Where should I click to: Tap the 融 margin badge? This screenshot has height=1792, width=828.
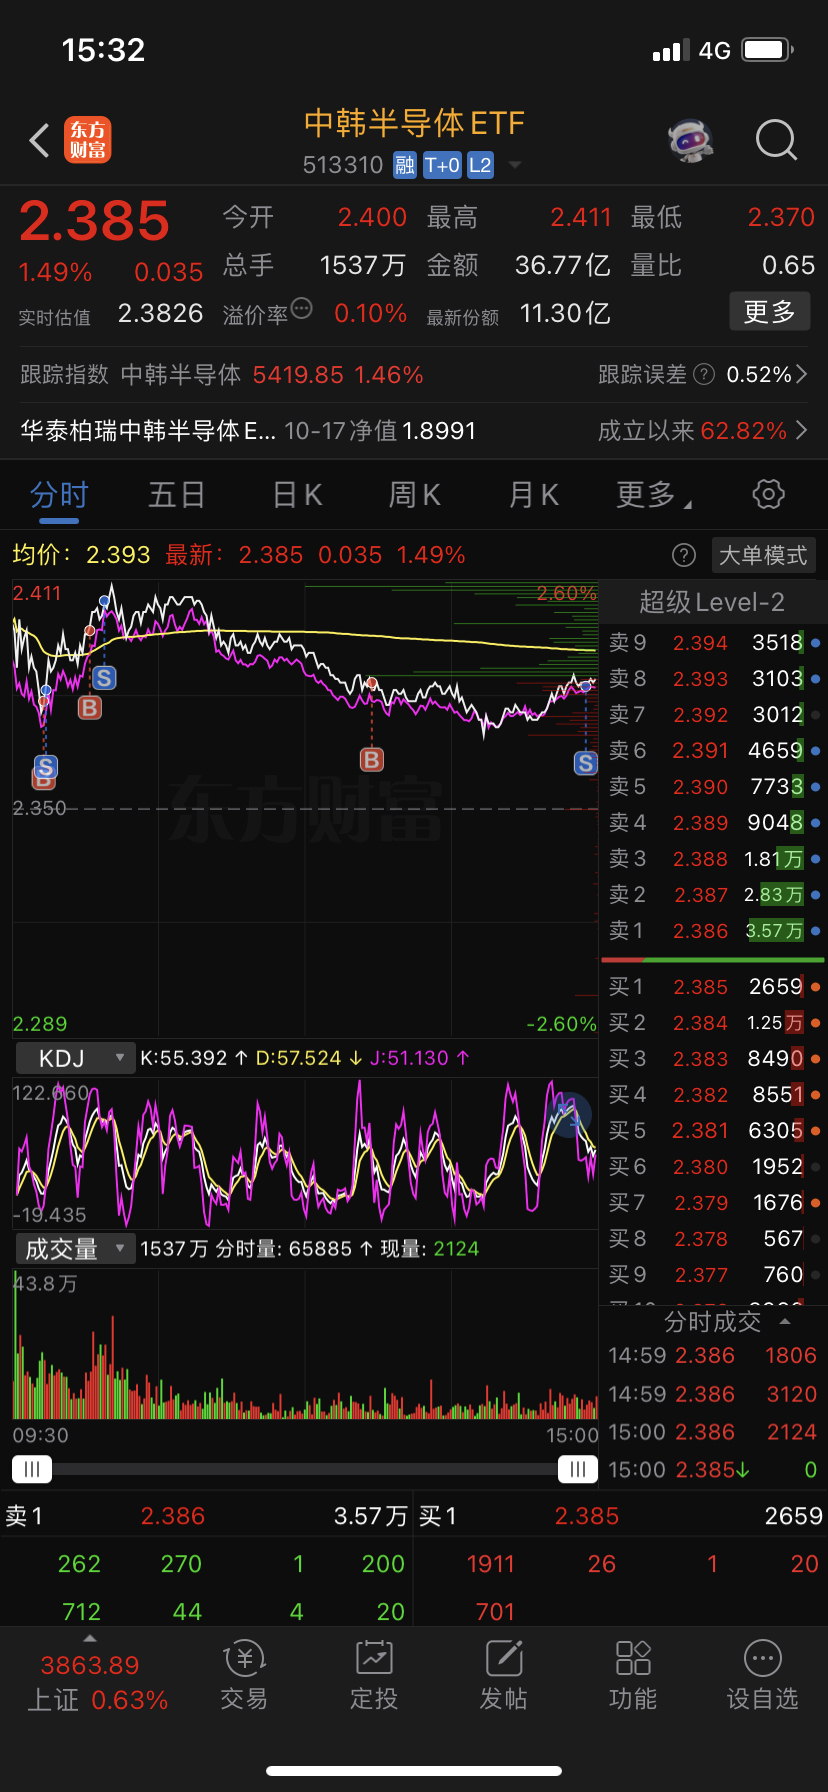(x=404, y=165)
